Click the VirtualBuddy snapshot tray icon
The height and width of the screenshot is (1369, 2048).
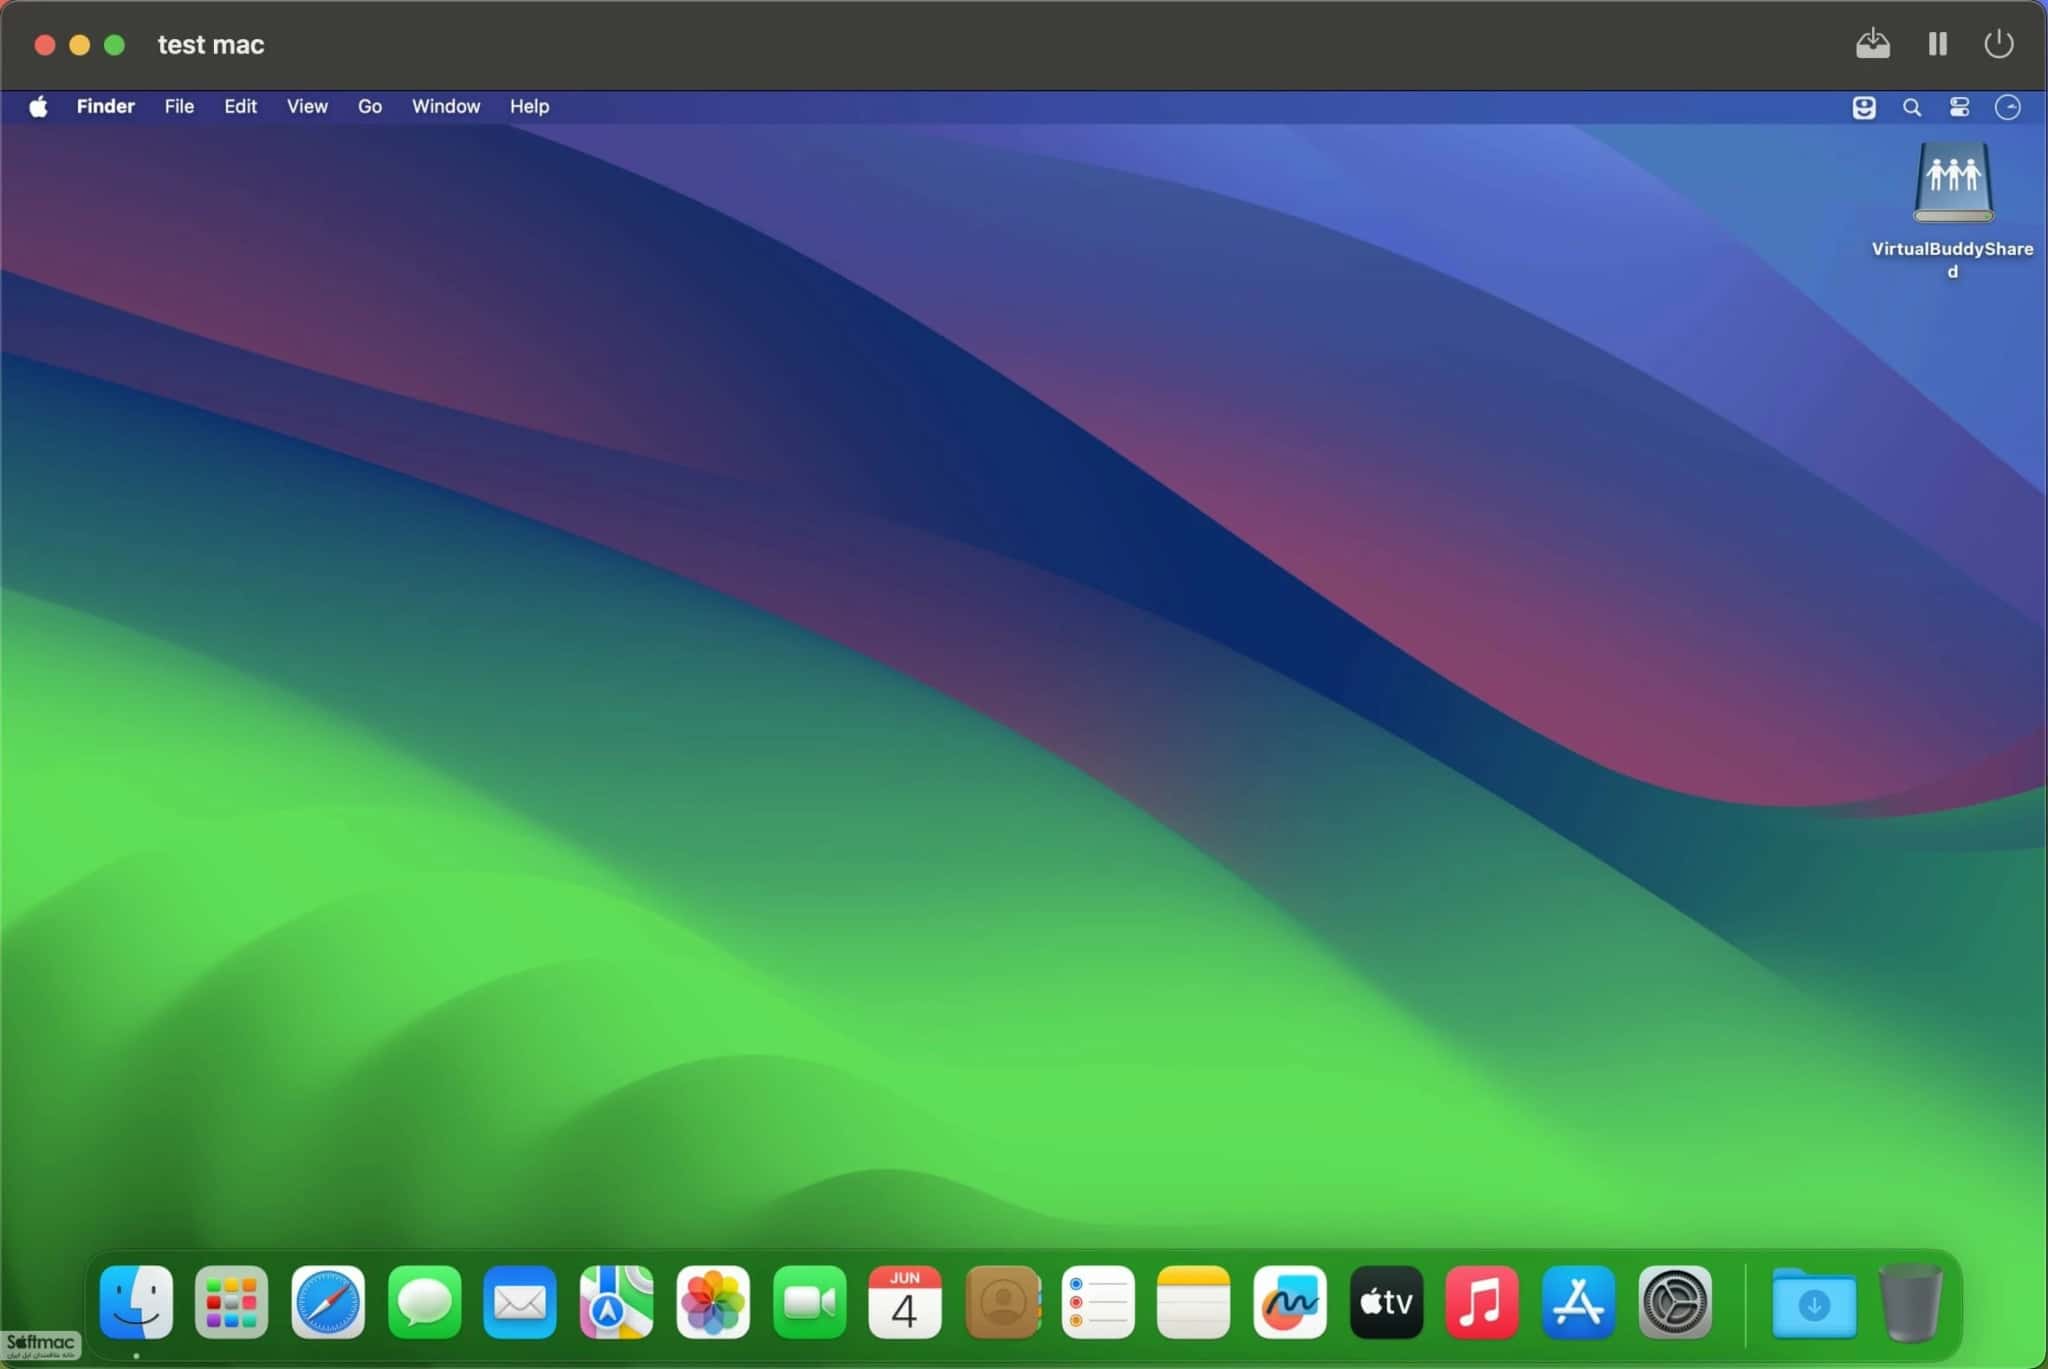point(1872,44)
